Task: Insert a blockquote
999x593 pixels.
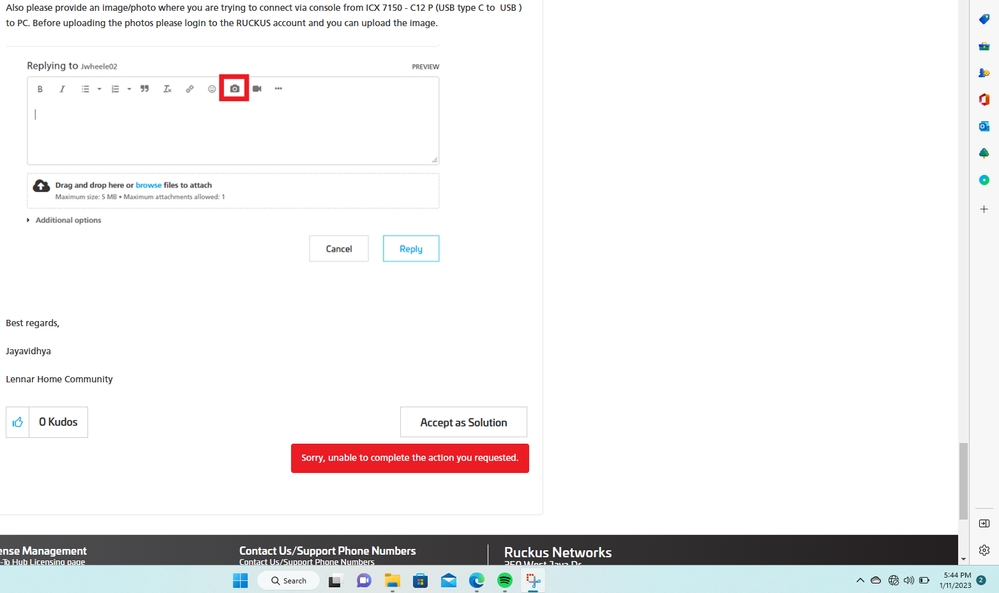Action: coord(145,89)
